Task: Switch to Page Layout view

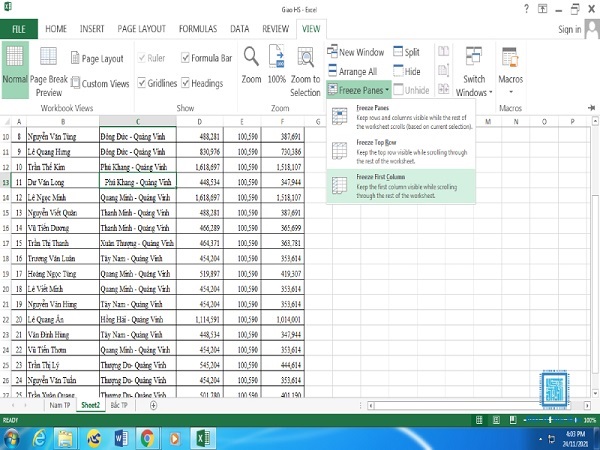Action: tap(98, 59)
